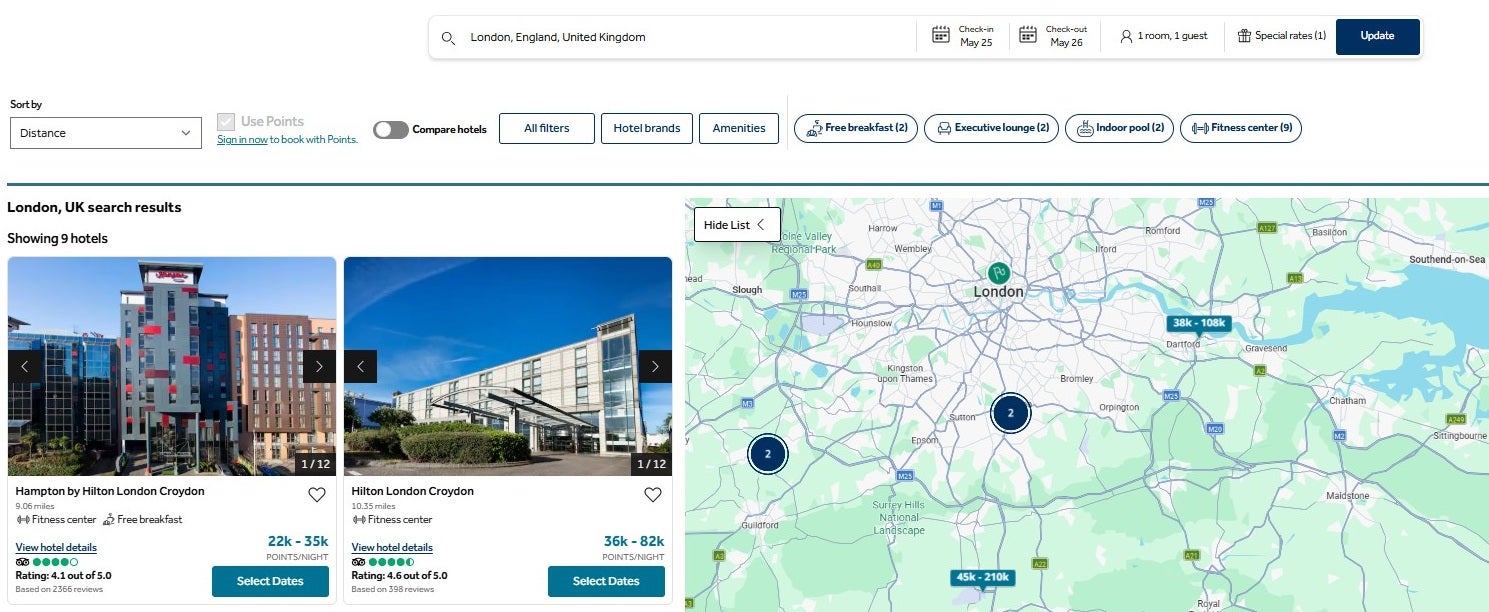Show next photo of Hampton by Hilton
Viewport: 1489px width, 612px height.
(x=319, y=367)
